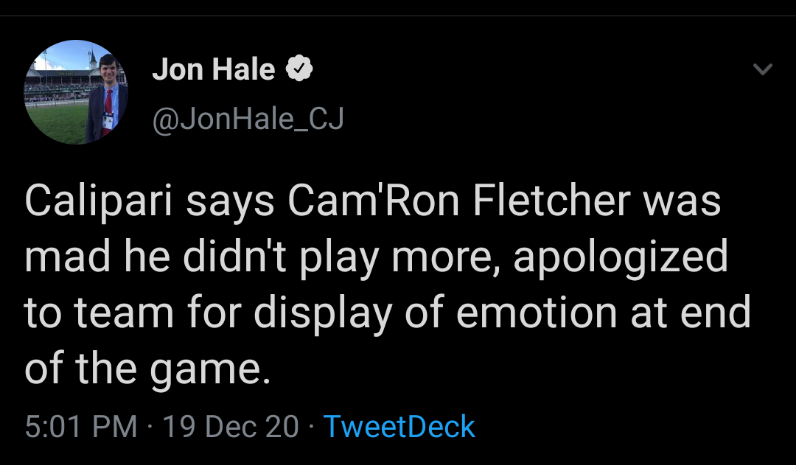
Task: Open the @JonHale_CJ handle link
Action: pos(247,120)
